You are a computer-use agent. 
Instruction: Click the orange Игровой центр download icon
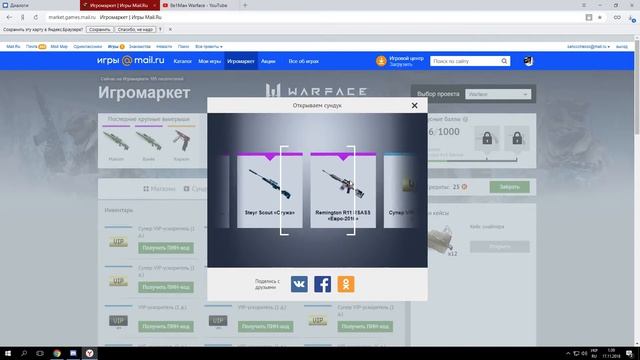(x=381, y=61)
